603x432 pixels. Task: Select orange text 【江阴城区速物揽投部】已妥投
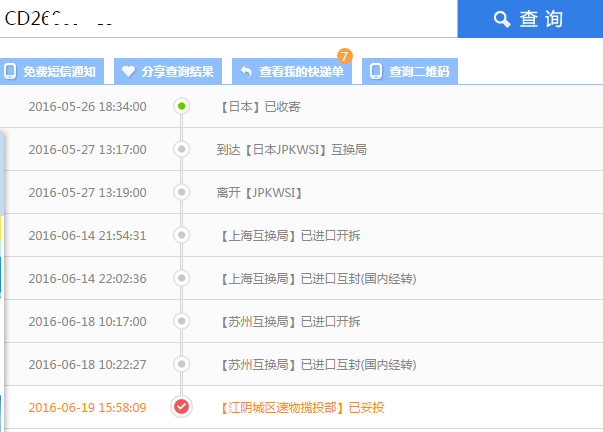301,408
